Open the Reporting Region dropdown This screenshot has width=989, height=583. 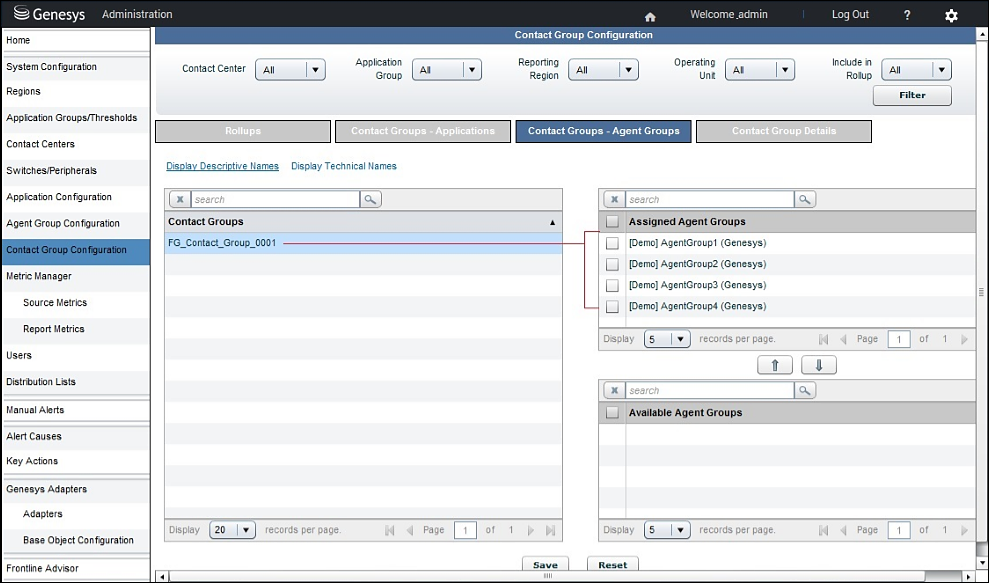pyautogui.click(x=603, y=70)
